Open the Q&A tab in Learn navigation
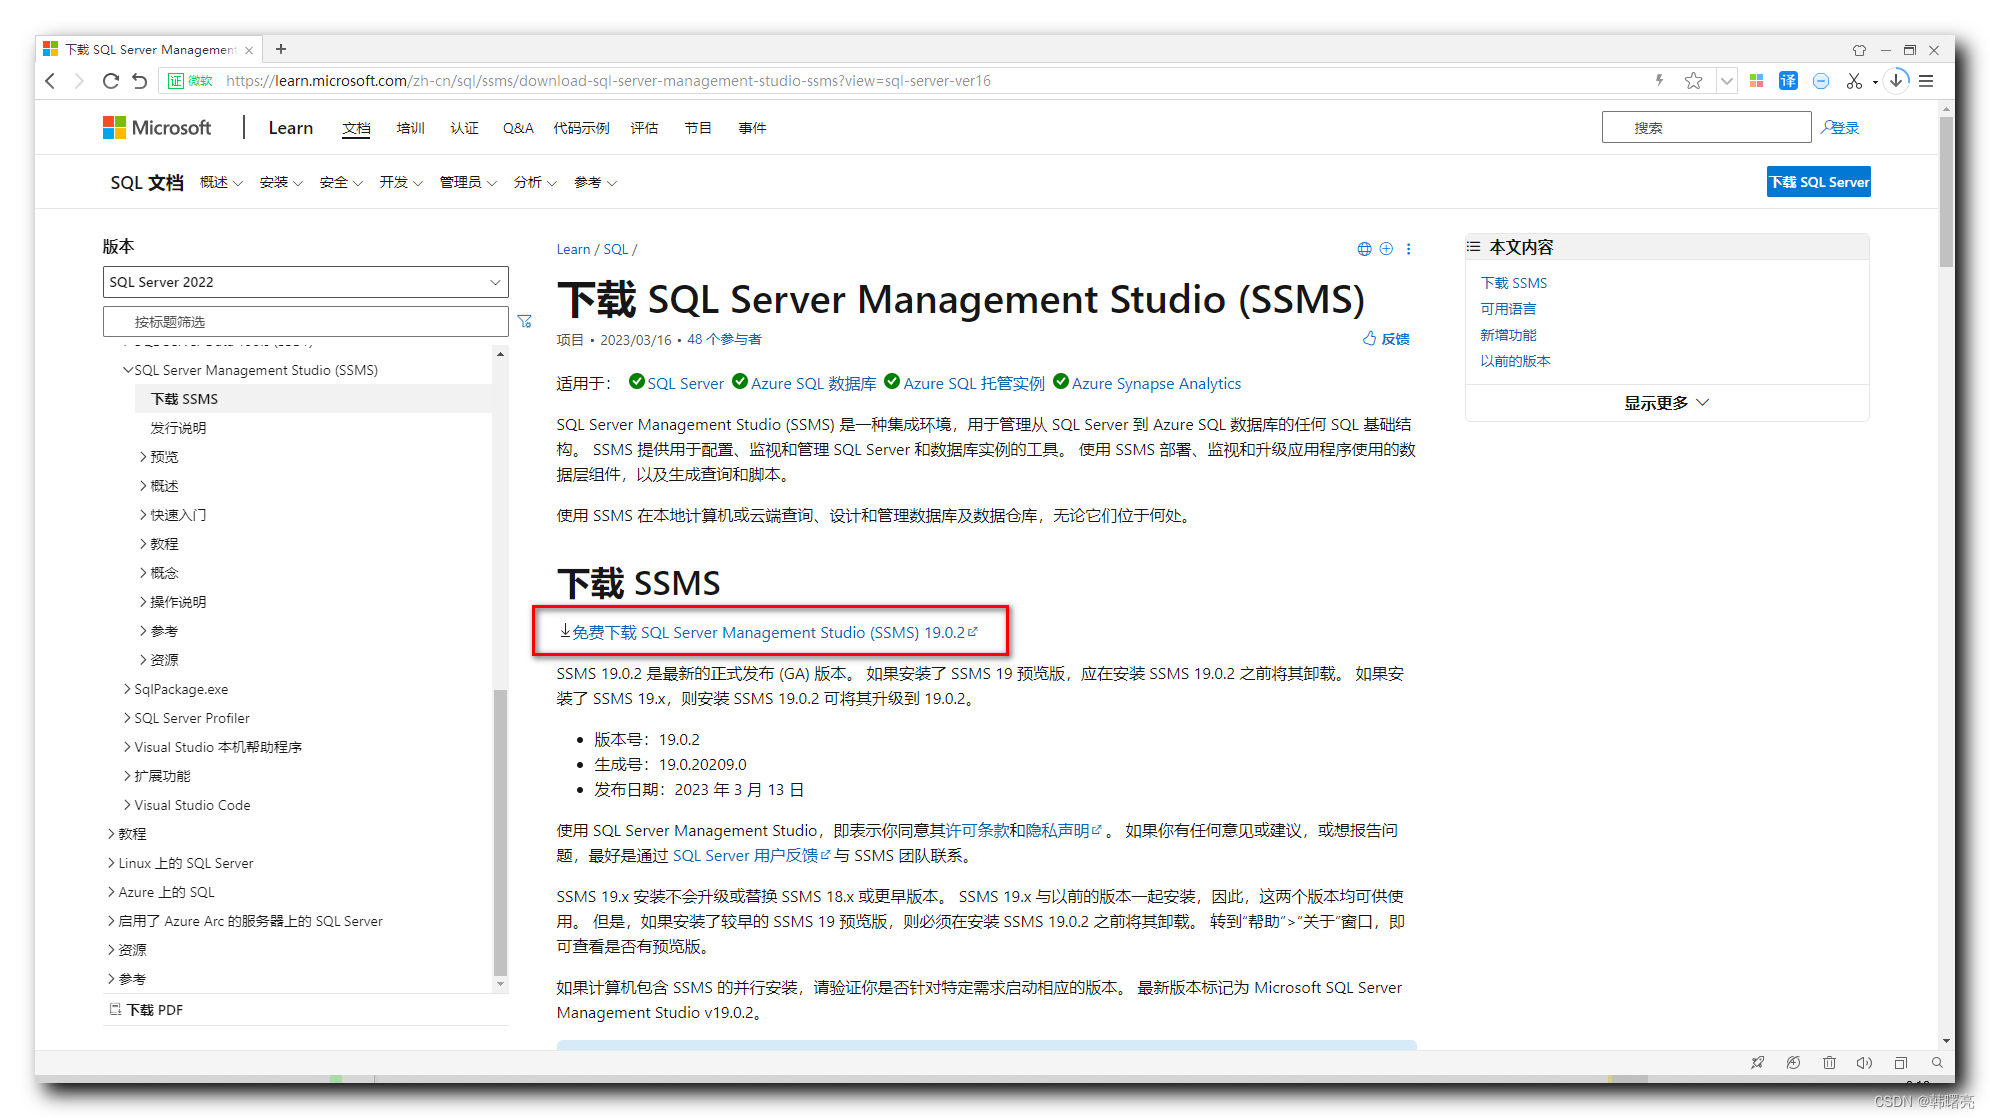The width and height of the screenshot is (1990, 1118). tap(518, 128)
